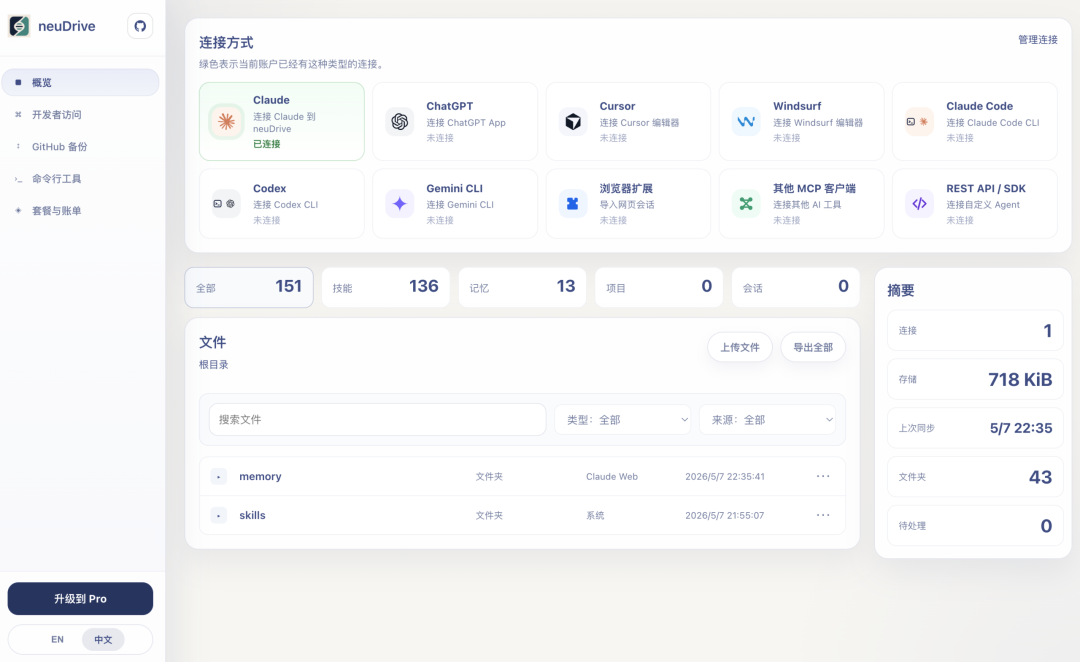The width and height of the screenshot is (1080, 662).
Task: Select the Claude Code terminal icon
Action: (x=920, y=122)
